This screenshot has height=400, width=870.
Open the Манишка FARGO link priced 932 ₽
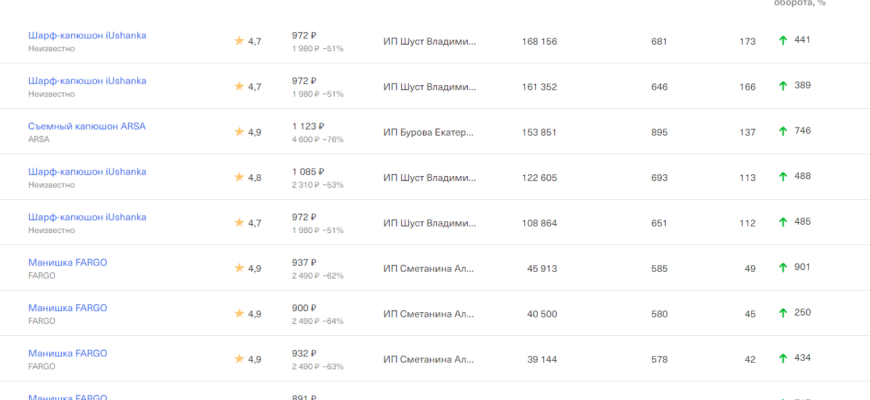coord(67,353)
